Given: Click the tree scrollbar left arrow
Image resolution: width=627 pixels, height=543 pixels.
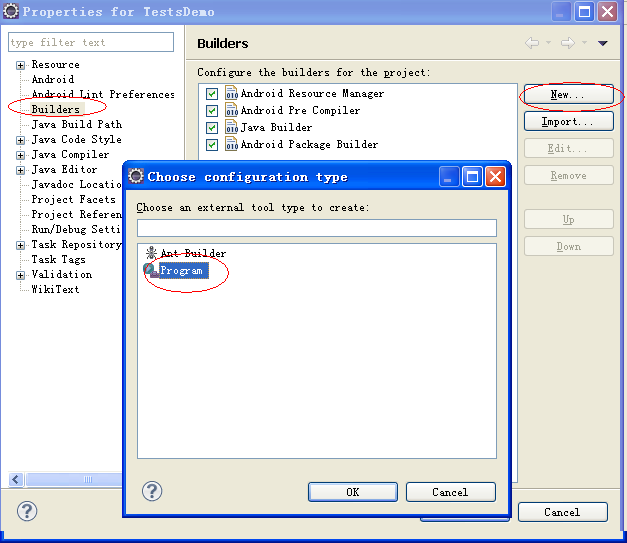Looking at the screenshot, I should point(16,479).
